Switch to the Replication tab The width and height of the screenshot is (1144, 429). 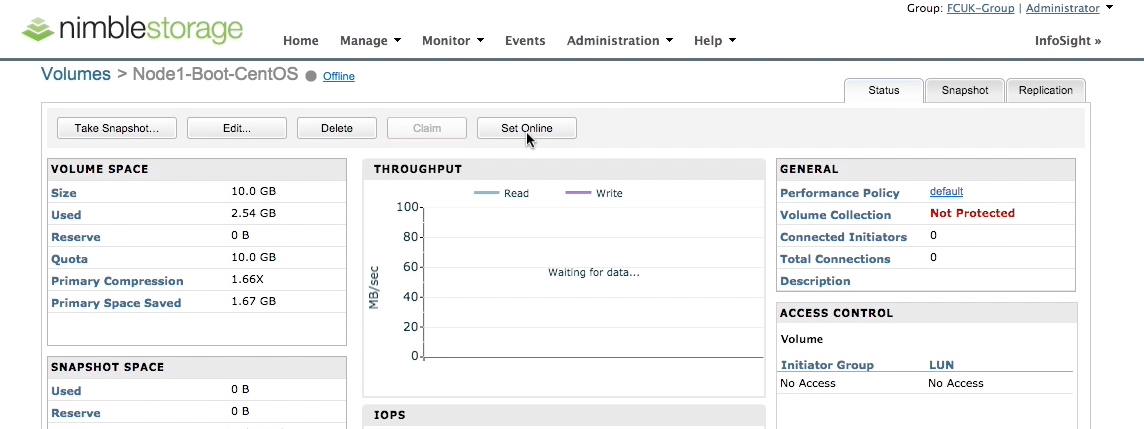coord(1045,90)
